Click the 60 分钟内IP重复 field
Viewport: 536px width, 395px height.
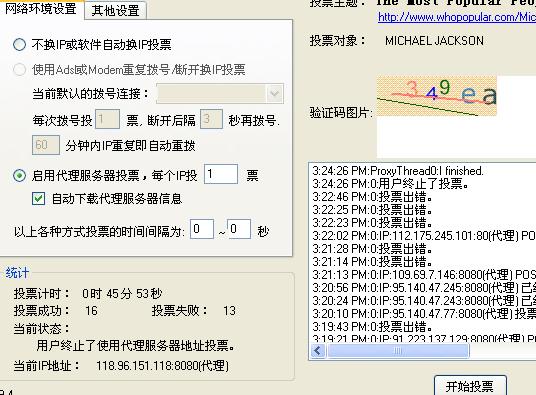pos(46,145)
